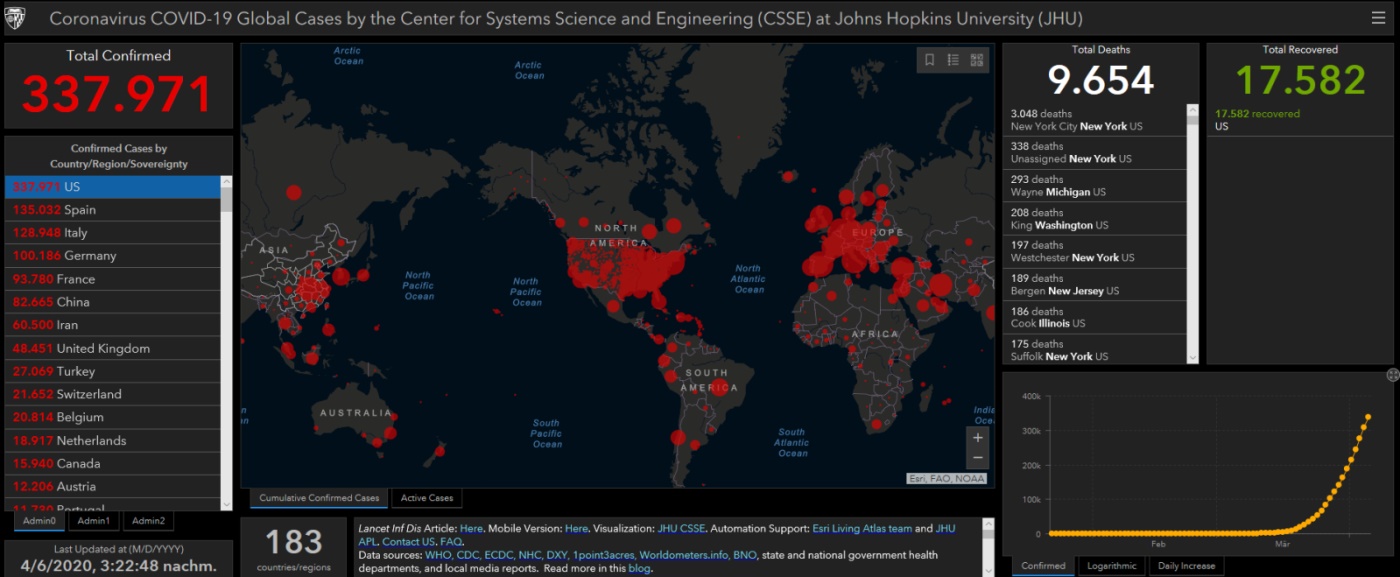Select Austria with 12.206 cases
Image resolution: width=1400 pixels, height=577 pixels.
click(x=112, y=486)
